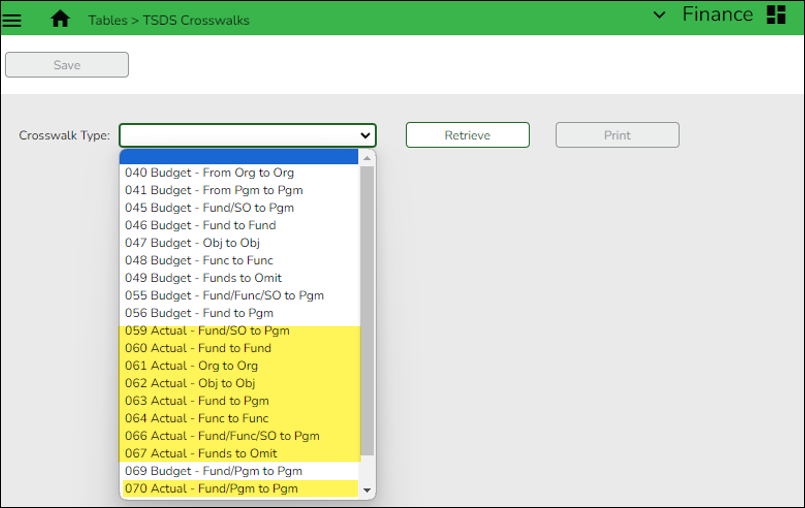Select 059 Actual - Fund/SO to Pgm
Screen dimensions: 805x508
[207, 331]
